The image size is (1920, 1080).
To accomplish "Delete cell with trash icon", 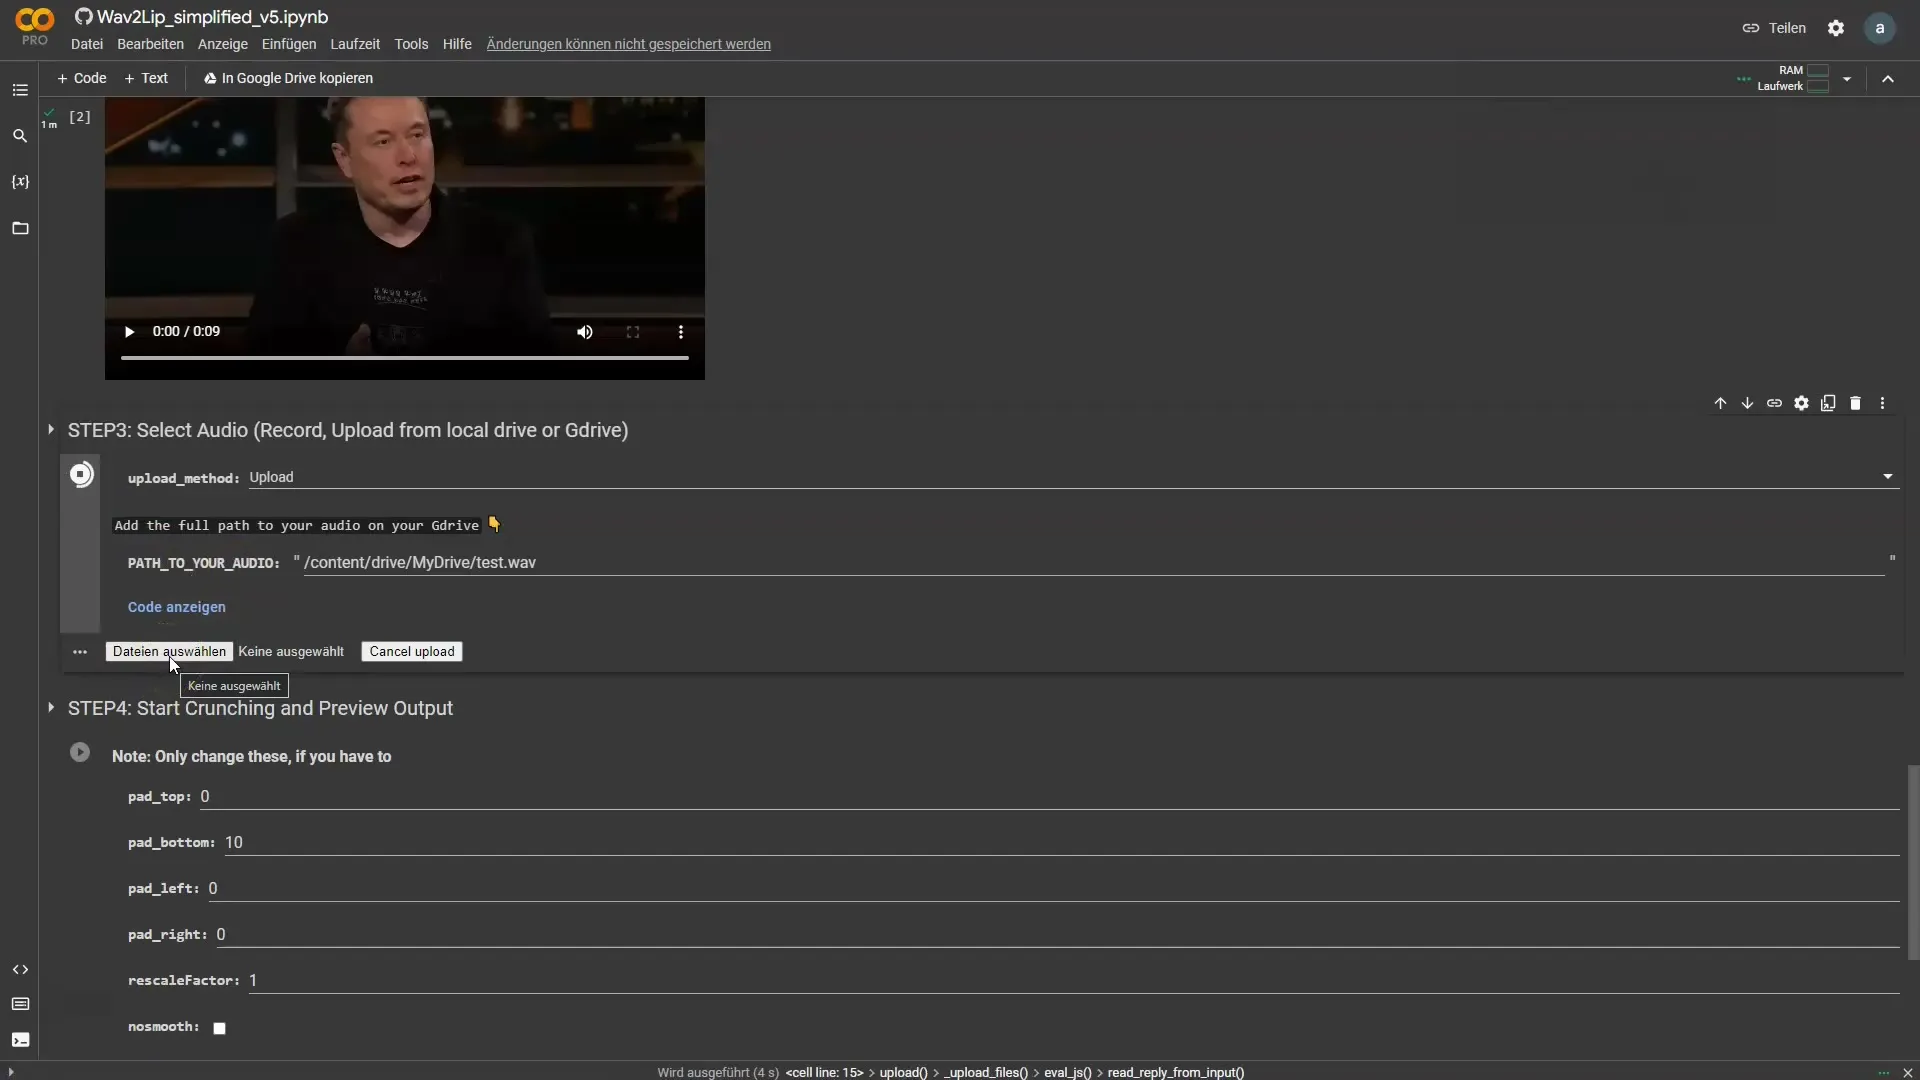I will 1855,403.
